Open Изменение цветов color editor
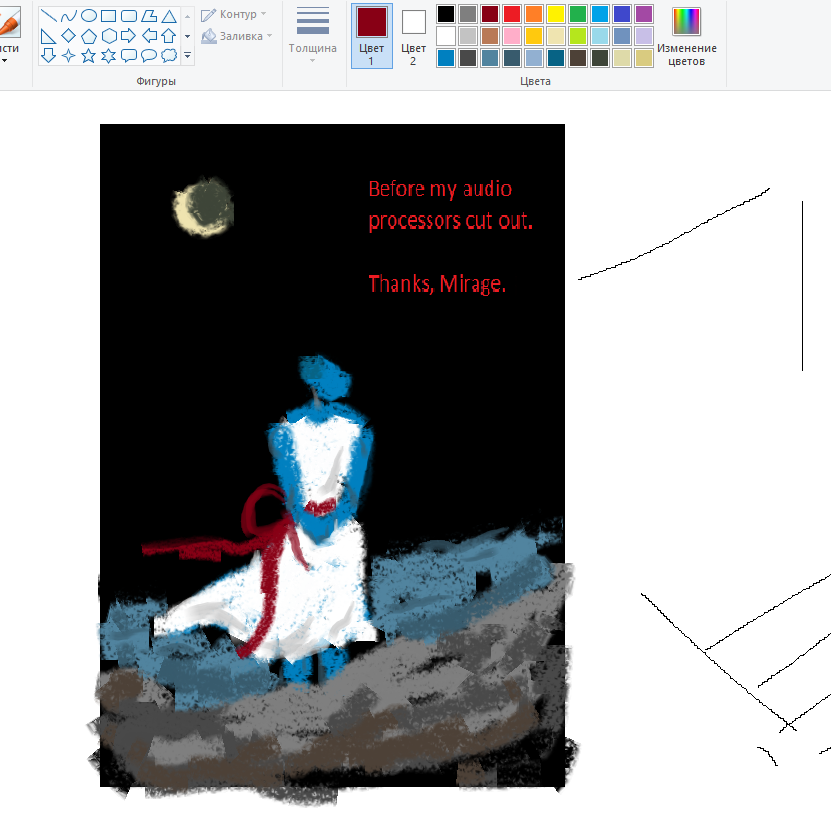This screenshot has height=822, width=831. point(686,36)
